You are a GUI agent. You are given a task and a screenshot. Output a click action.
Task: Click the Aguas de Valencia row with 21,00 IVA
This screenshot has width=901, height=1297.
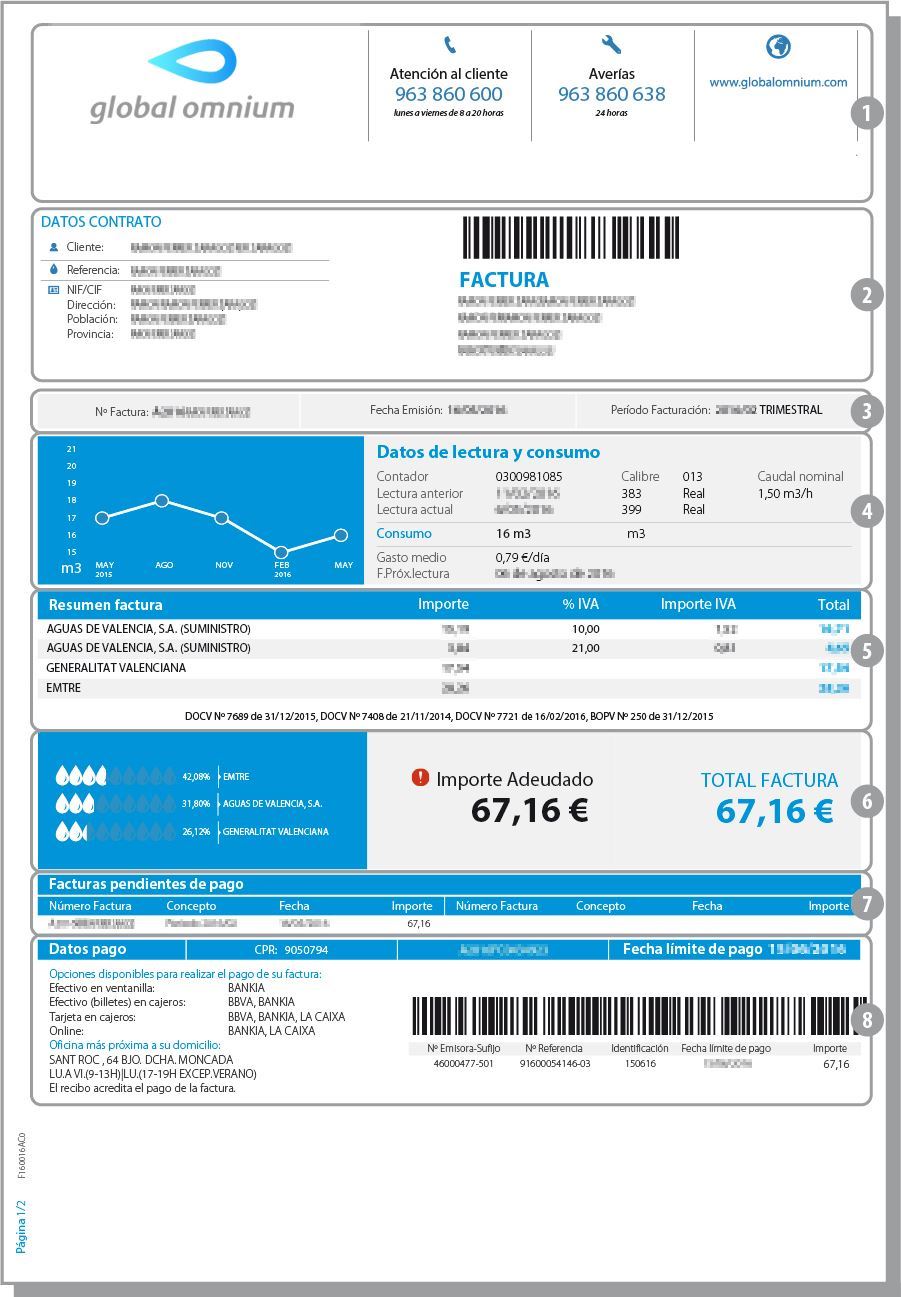[449, 648]
